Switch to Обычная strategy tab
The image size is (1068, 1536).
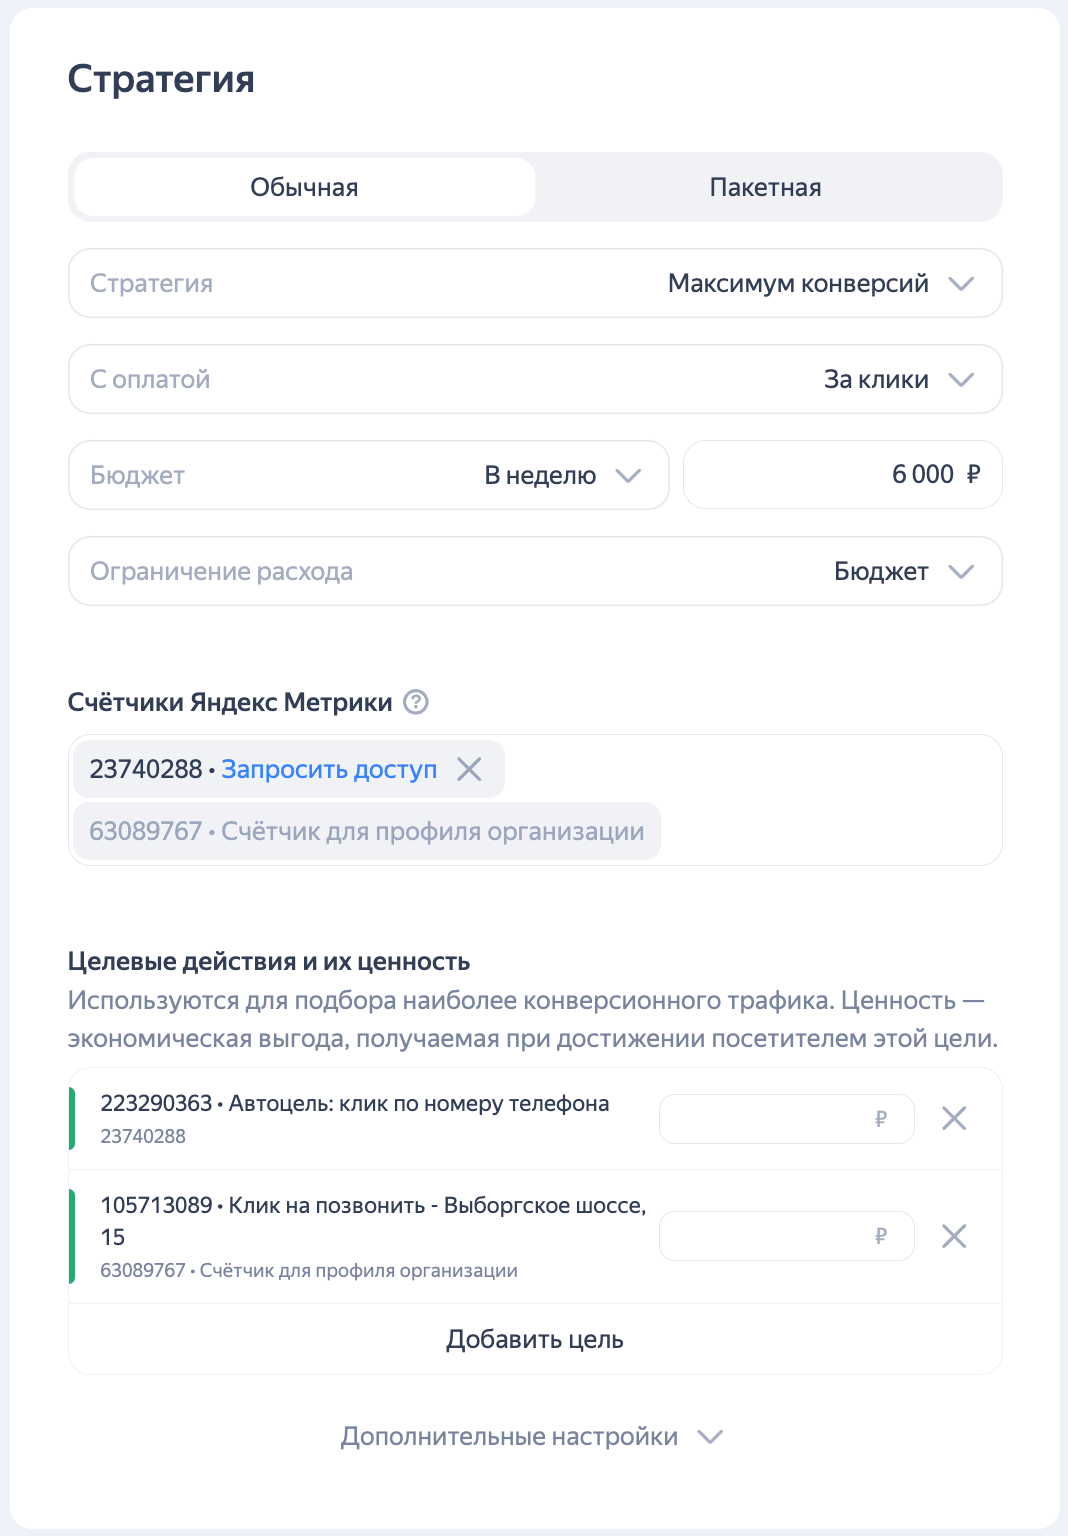(304, 187)
